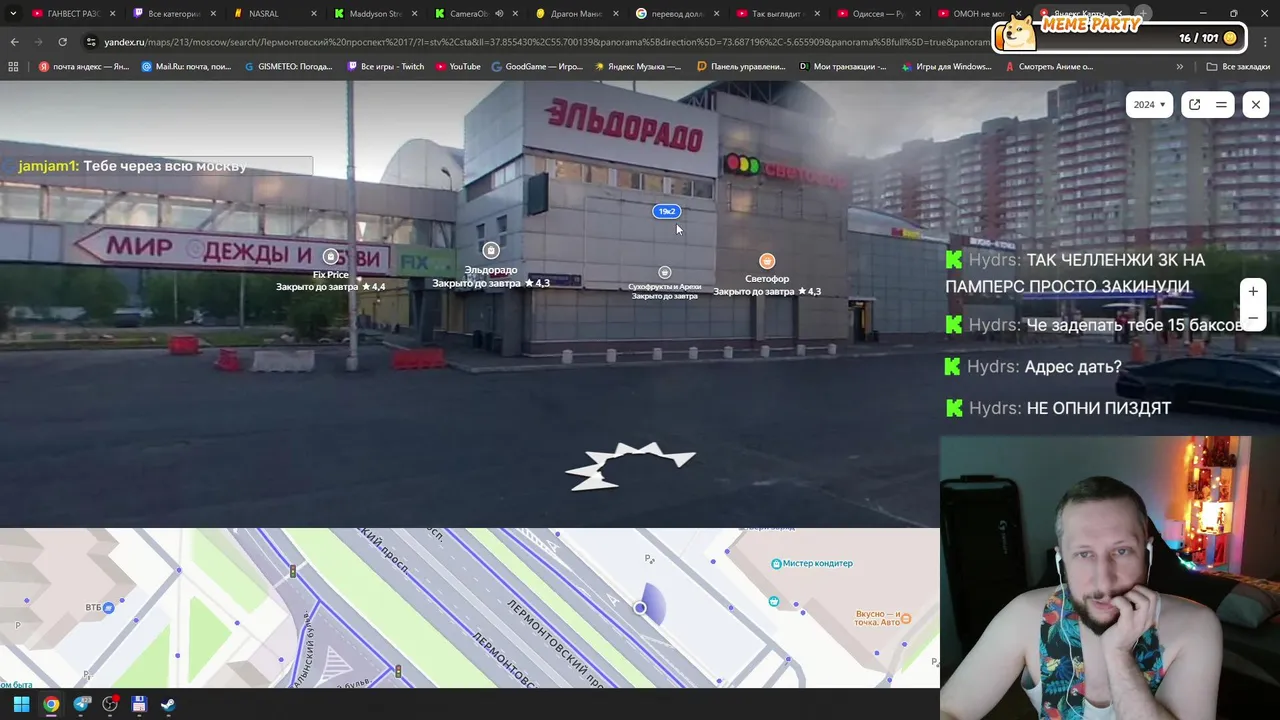Viewport: 1280px width, 720px height.
Task: Open Chrome from the taskbar
Action: click(x=51, y=704)
